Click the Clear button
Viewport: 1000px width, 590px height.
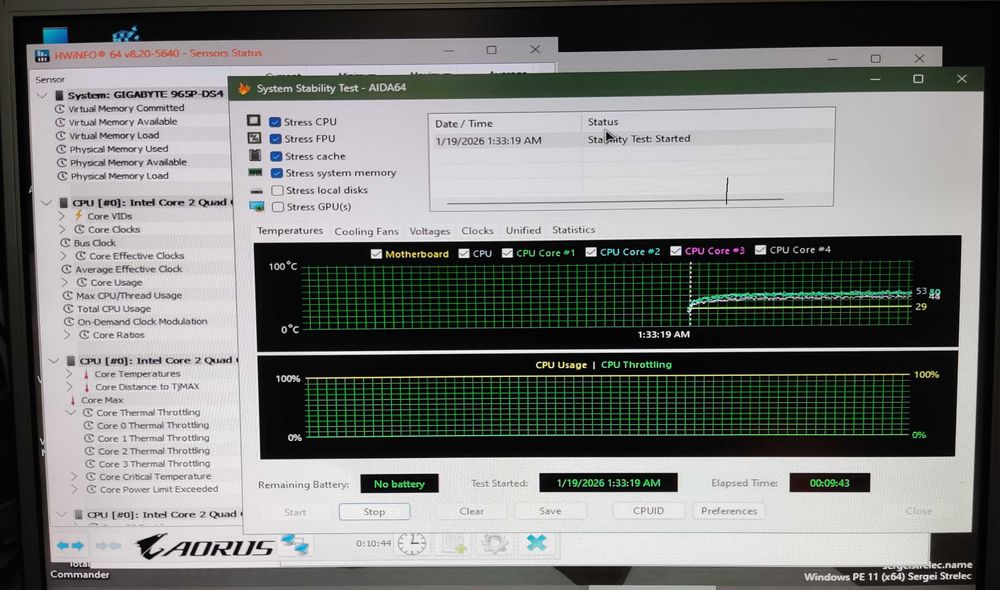(x=471, y=511)
